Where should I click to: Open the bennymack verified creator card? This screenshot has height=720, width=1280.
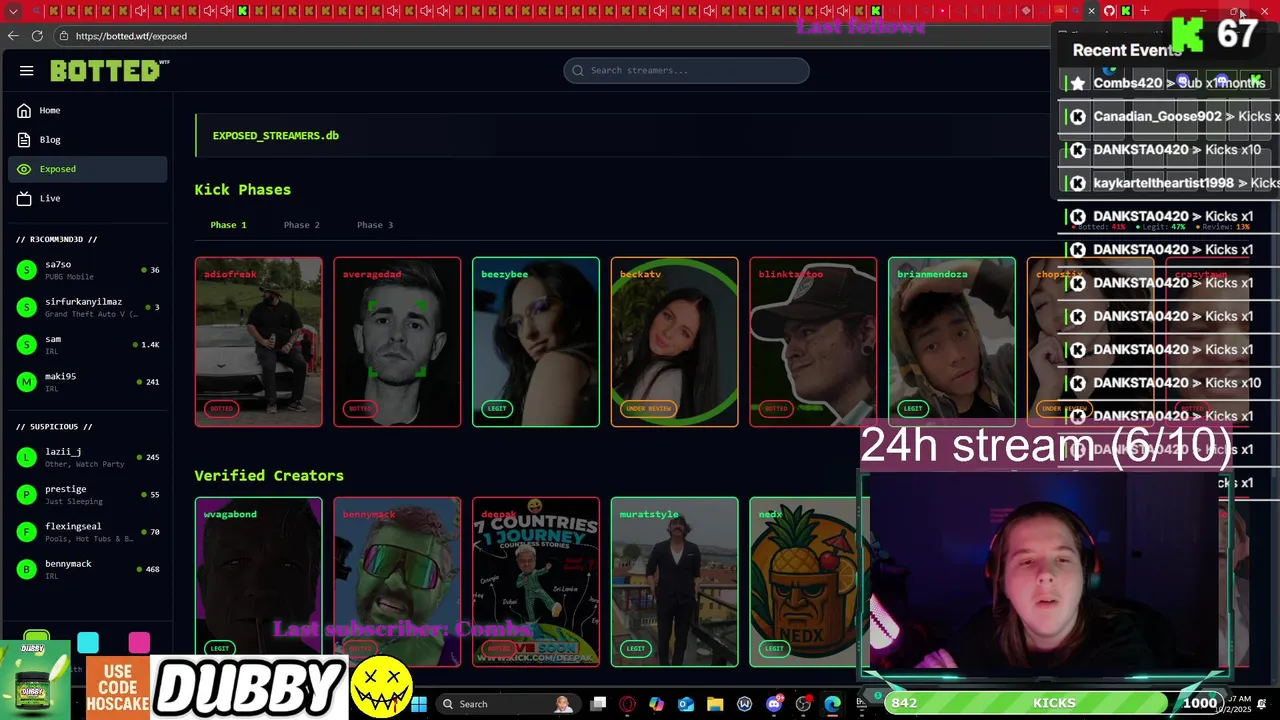point(397,582)
